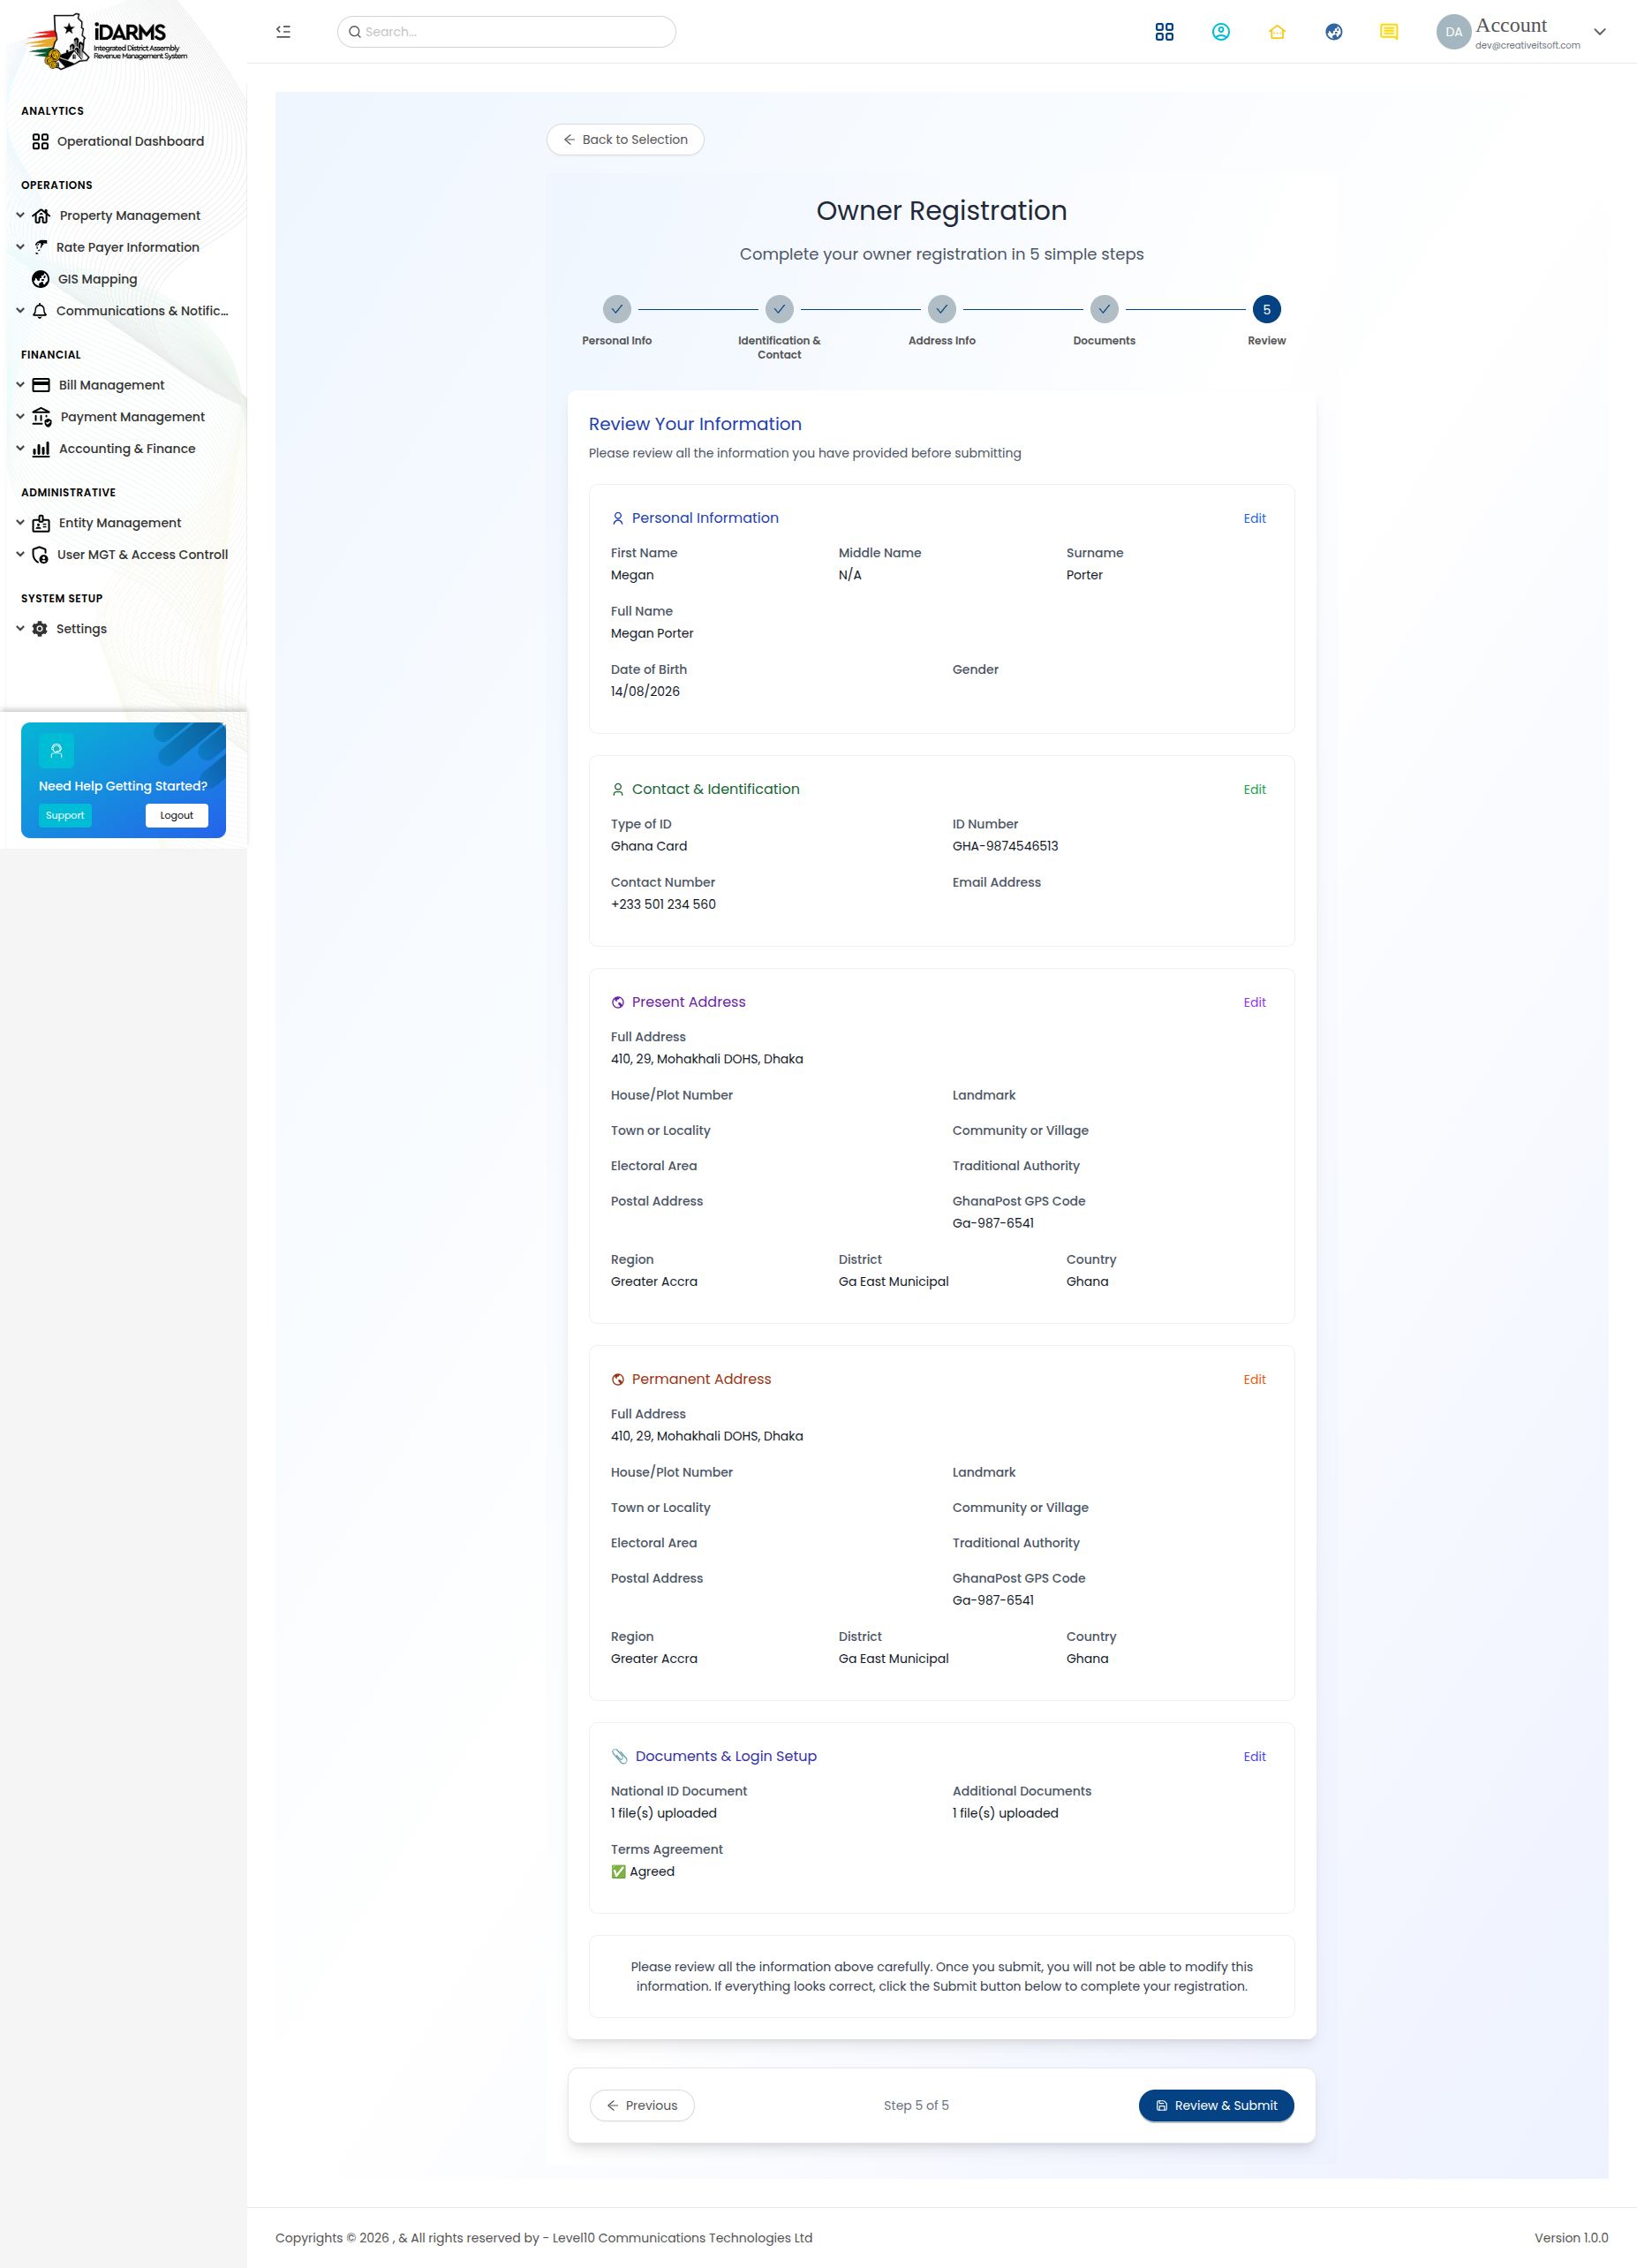Open GIS Mapping menu item

(x=84, y=279)
